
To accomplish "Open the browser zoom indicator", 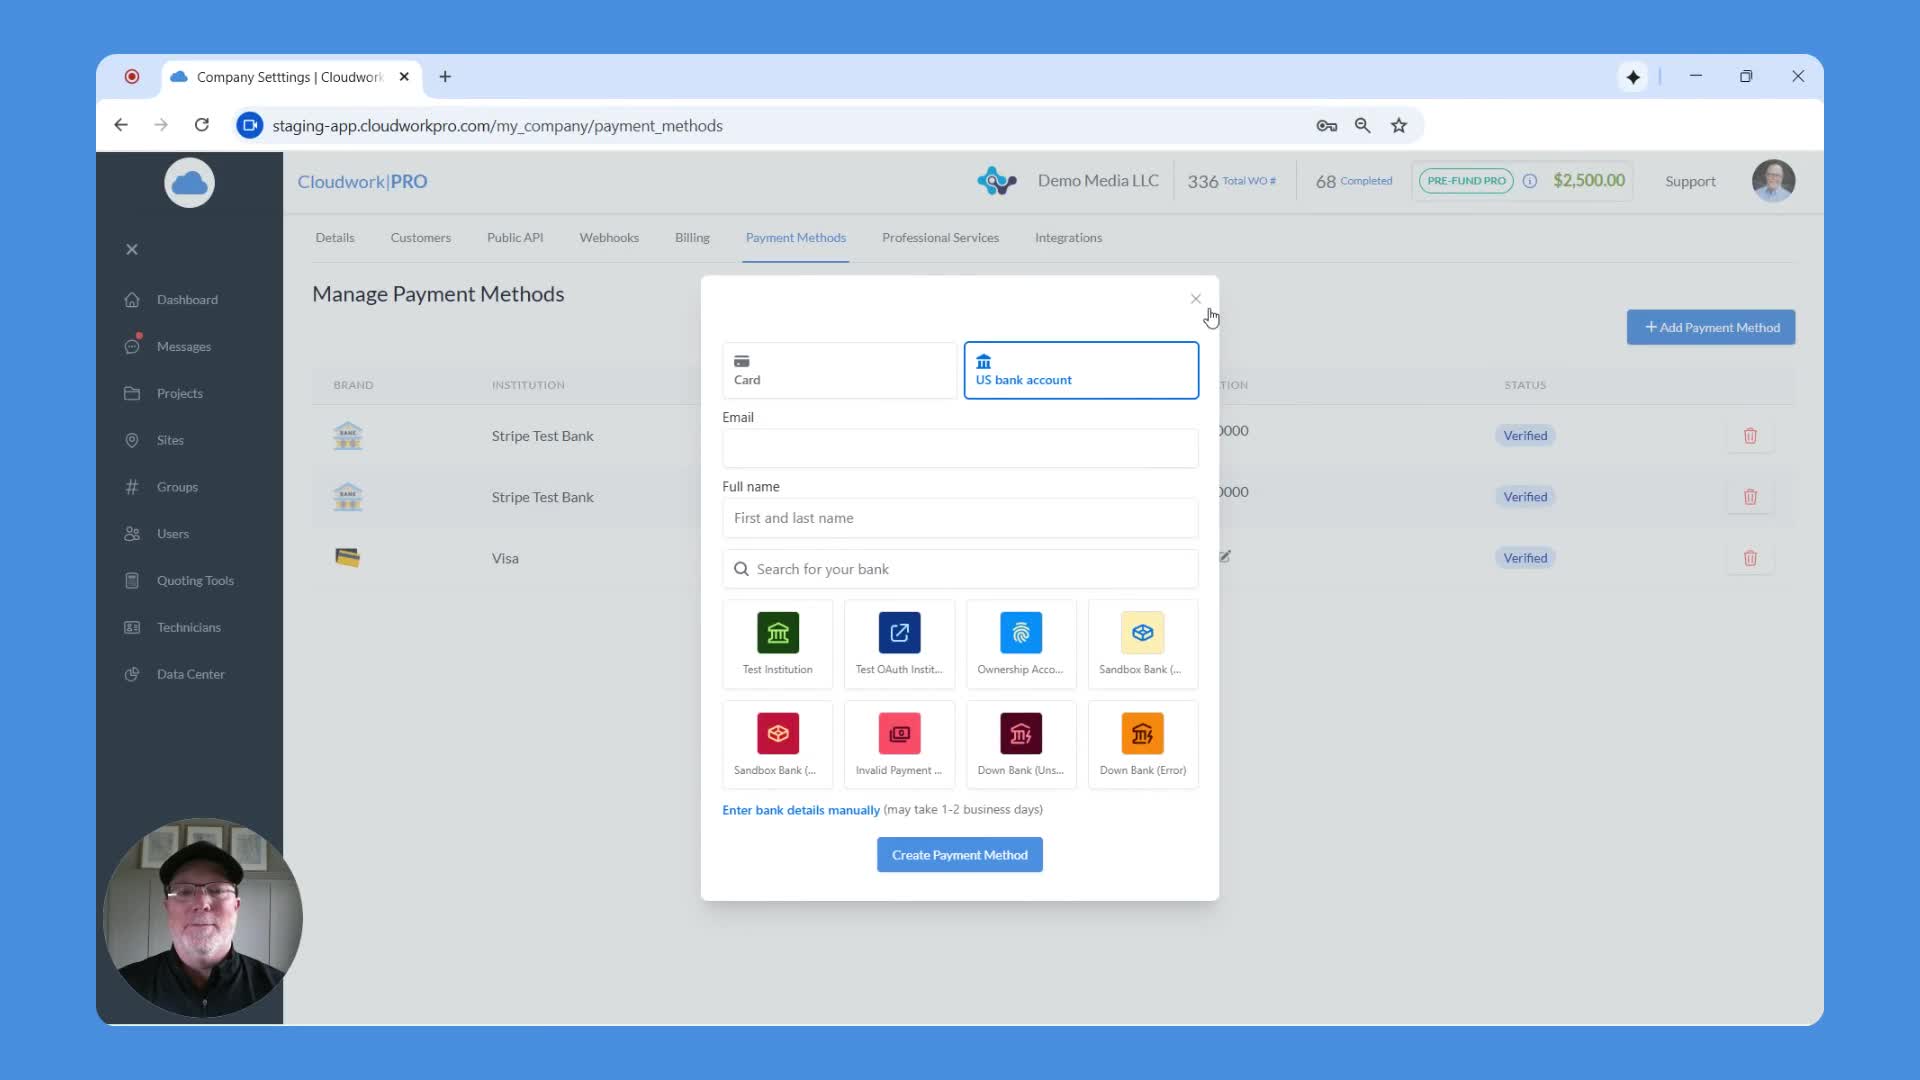I will [x=1362, y=125].
